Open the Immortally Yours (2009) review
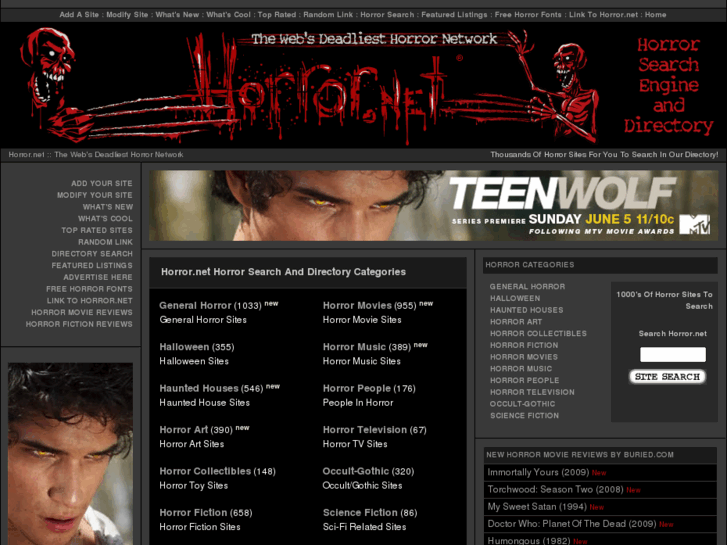The width and height of the screenshot is (727, 545). click(x=538, y=472)
